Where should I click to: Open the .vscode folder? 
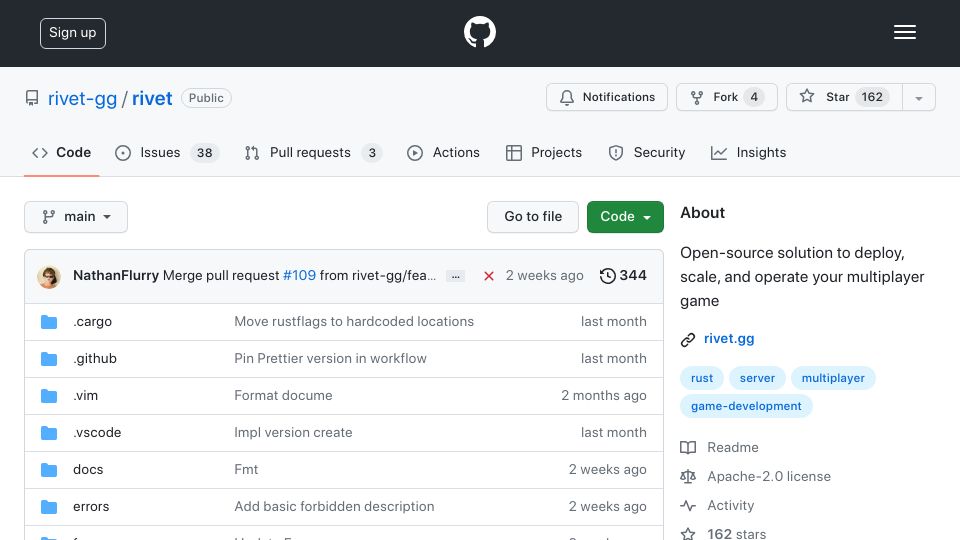point(97,433)
